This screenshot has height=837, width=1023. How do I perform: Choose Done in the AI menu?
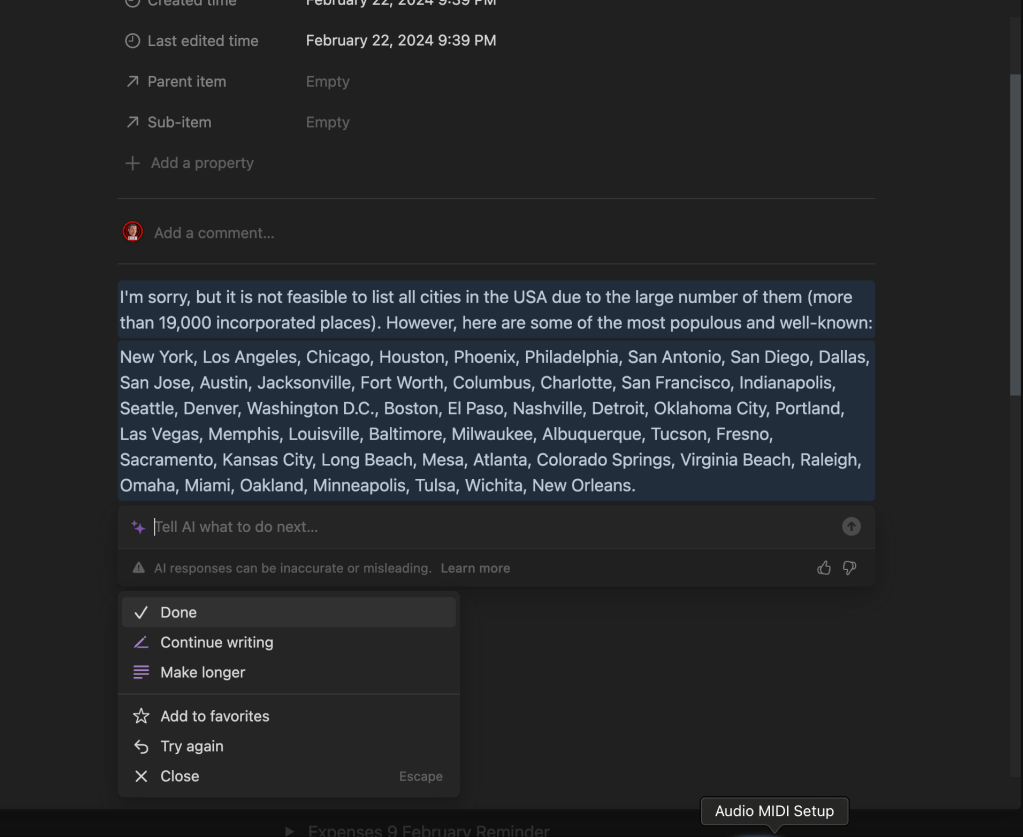[x=288, y=613]
